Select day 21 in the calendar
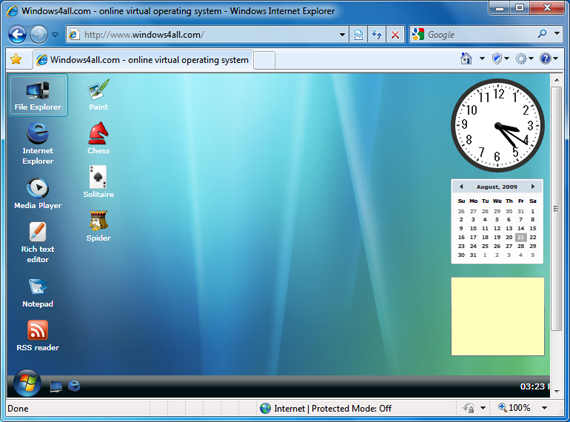570x422 pixels. pyautogui.click(x=521, y=237)
